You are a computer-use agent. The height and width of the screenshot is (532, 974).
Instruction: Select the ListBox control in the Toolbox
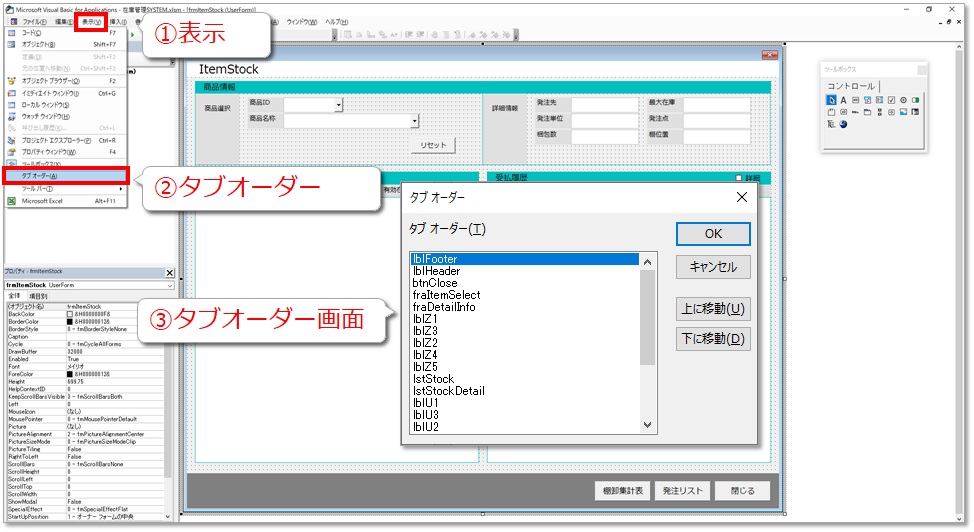[x=880, y=100]
